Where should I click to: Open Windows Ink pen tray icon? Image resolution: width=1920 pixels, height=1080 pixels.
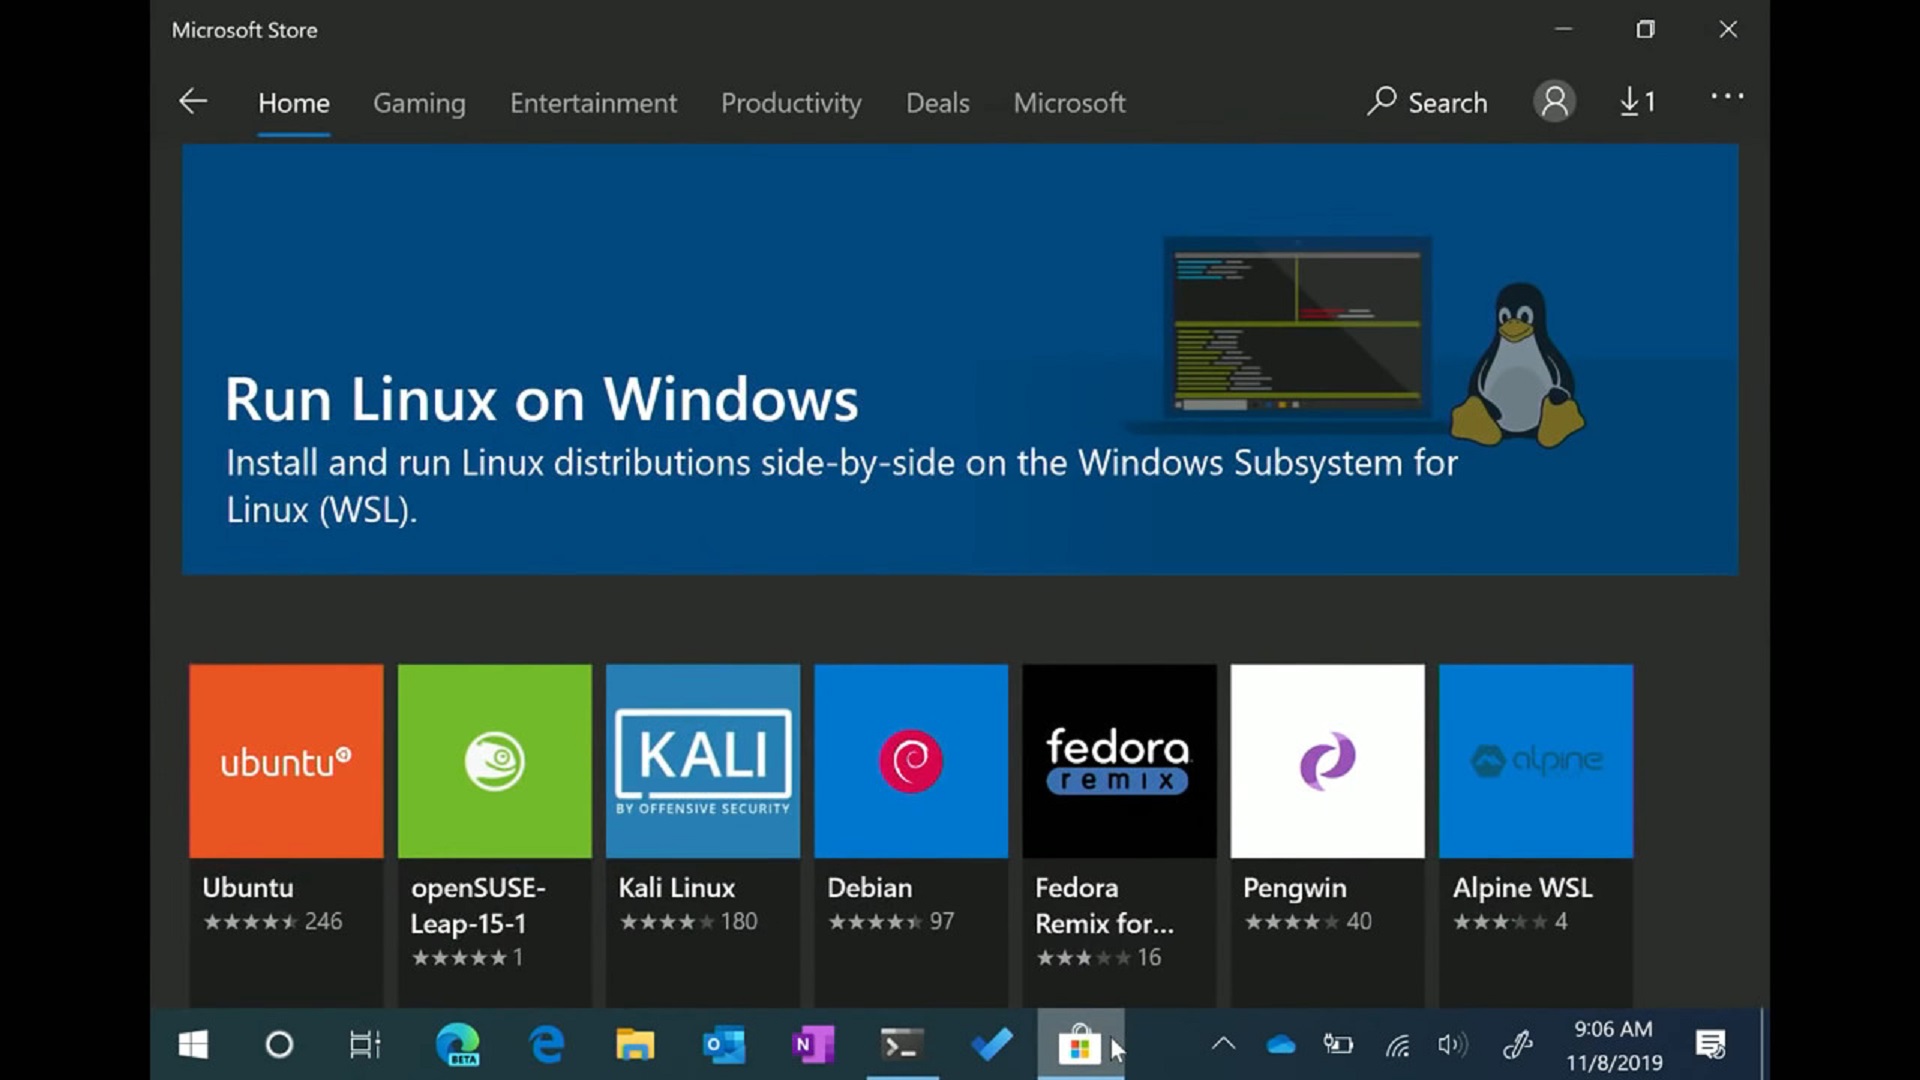pos(1518,1045)
